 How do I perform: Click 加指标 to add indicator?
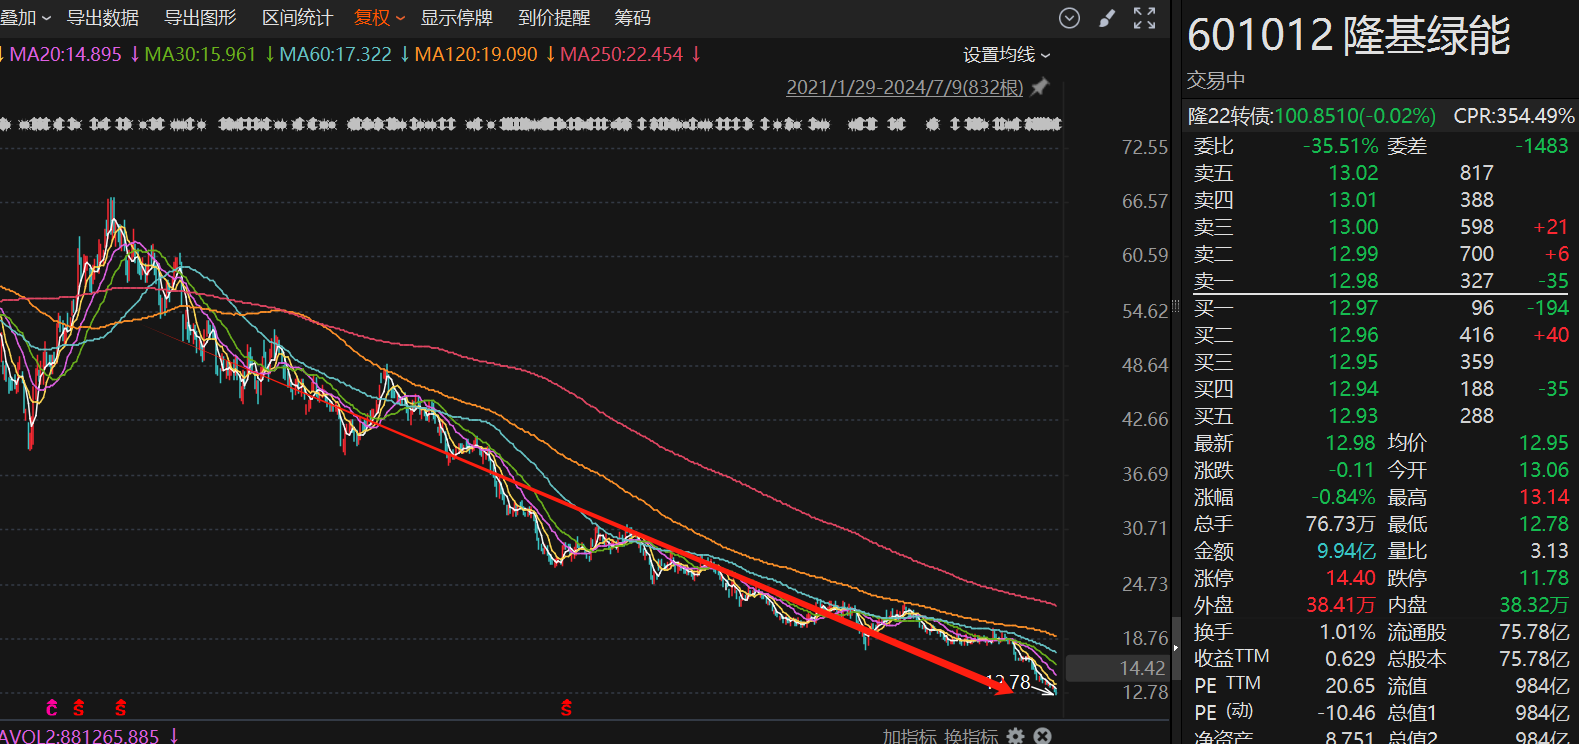(x=909, y=736)
